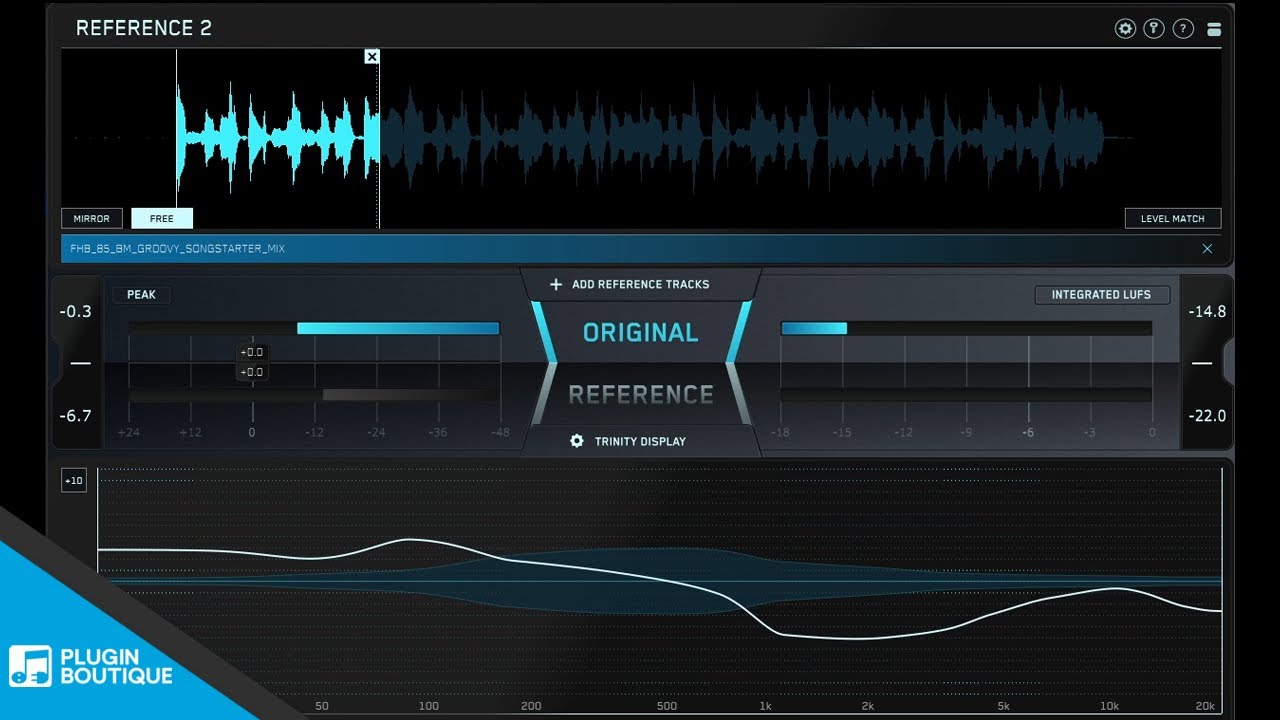Click the REFERENCE 2 plugin title

(144, 28)
